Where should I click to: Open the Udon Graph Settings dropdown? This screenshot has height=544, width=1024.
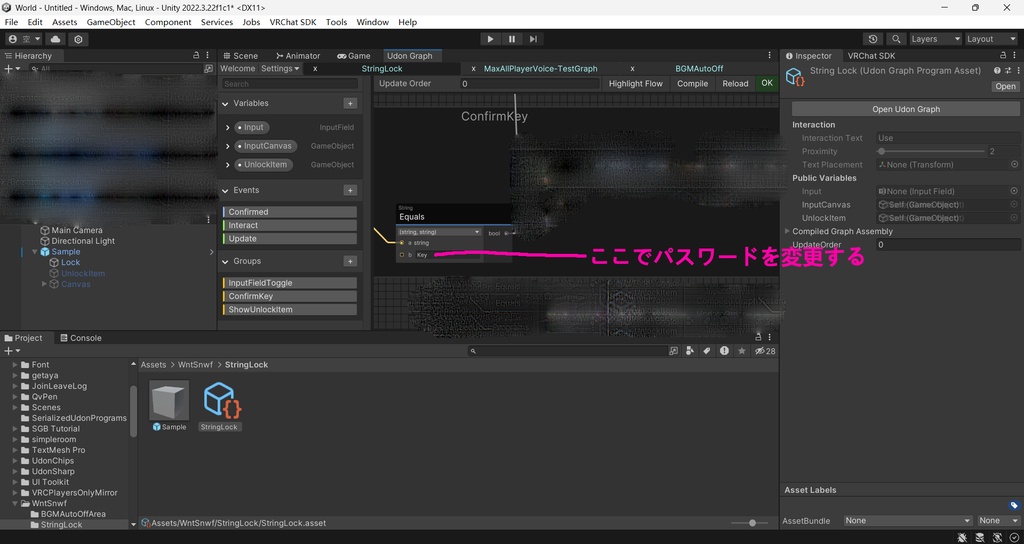pos(280,69)
